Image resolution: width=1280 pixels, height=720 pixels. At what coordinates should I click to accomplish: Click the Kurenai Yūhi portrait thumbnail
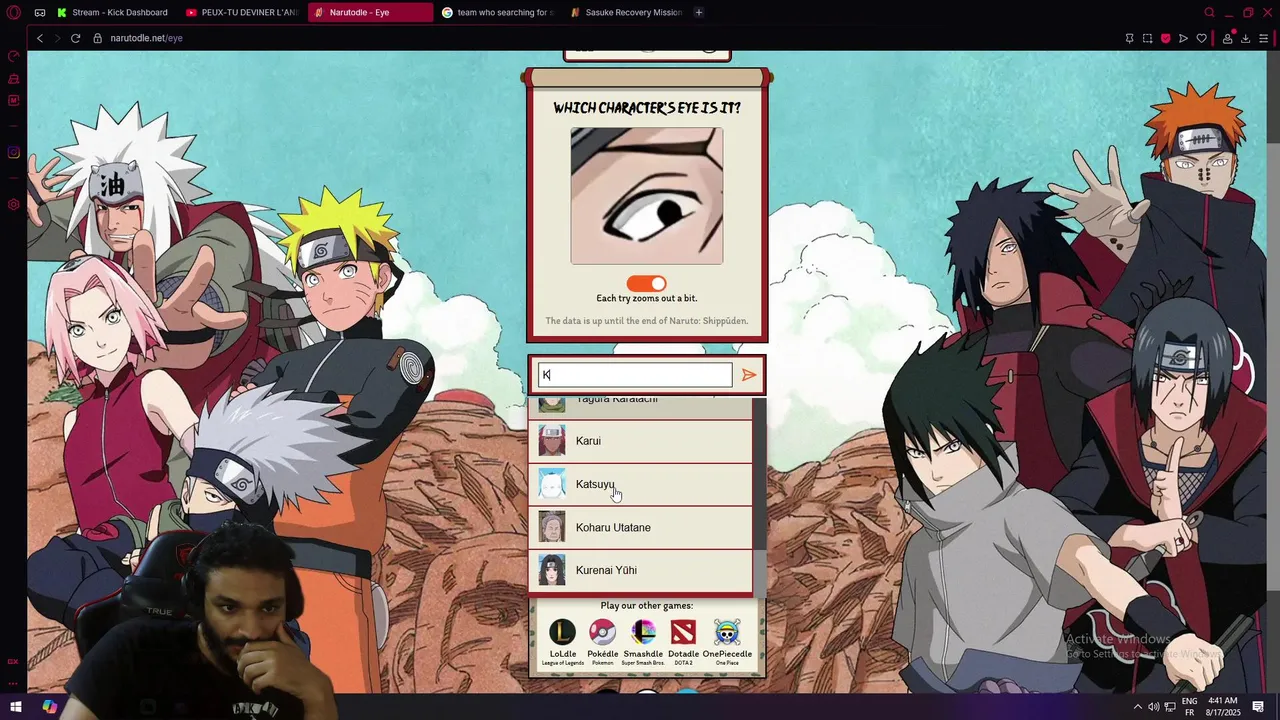[552, 570]
